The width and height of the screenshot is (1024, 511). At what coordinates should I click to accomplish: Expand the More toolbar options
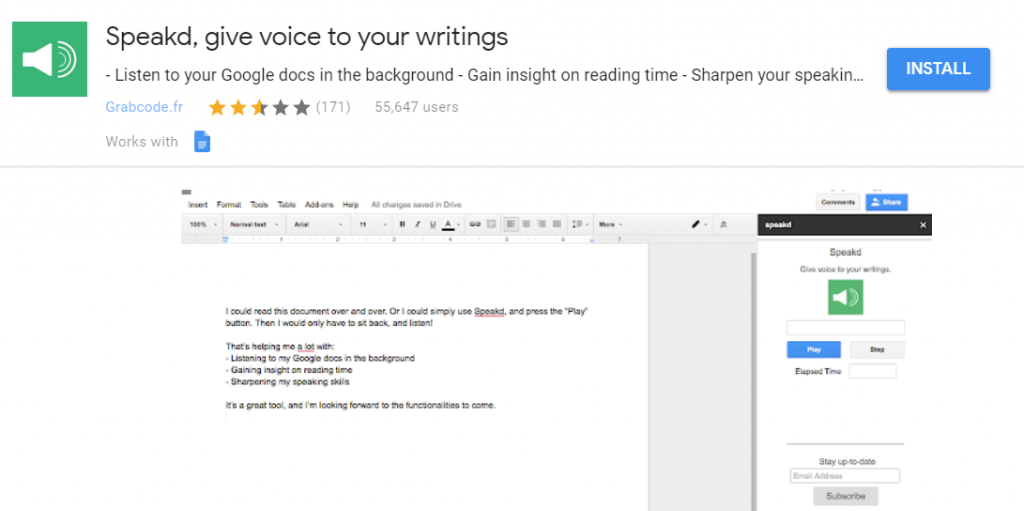(x=610, y=224)
